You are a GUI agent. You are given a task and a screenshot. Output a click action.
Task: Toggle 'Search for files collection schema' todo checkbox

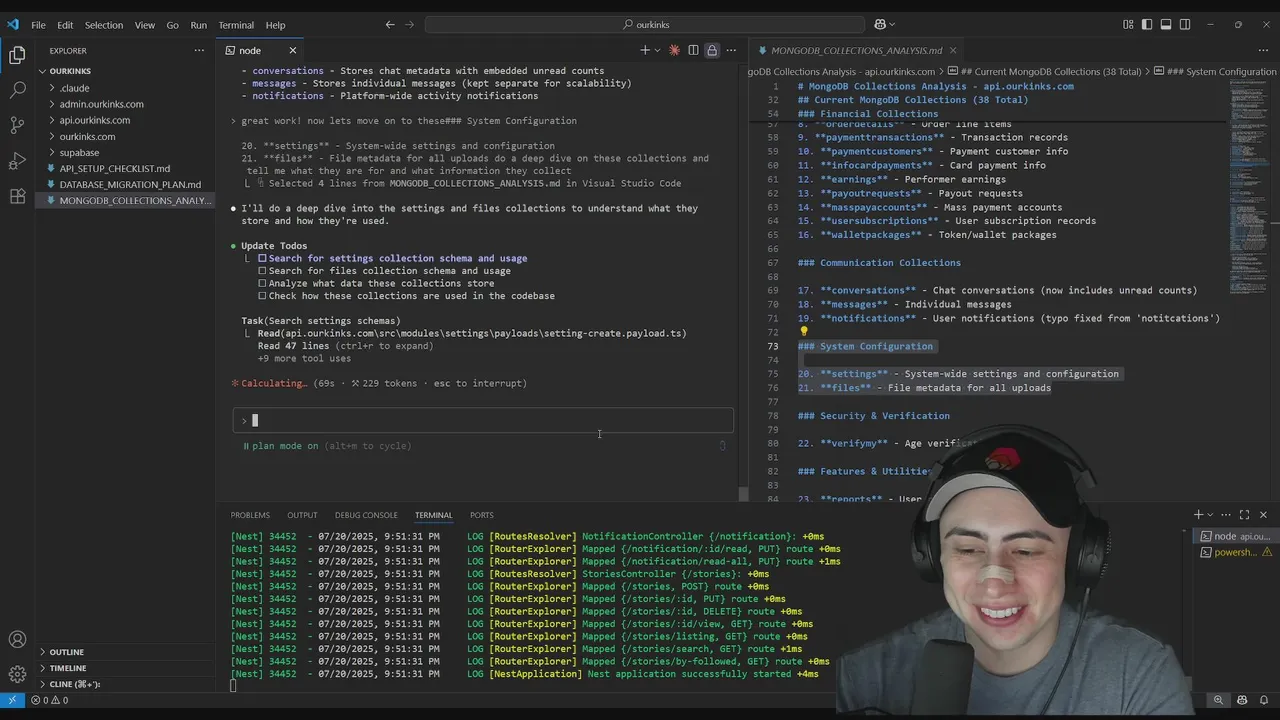click(262, 271)
